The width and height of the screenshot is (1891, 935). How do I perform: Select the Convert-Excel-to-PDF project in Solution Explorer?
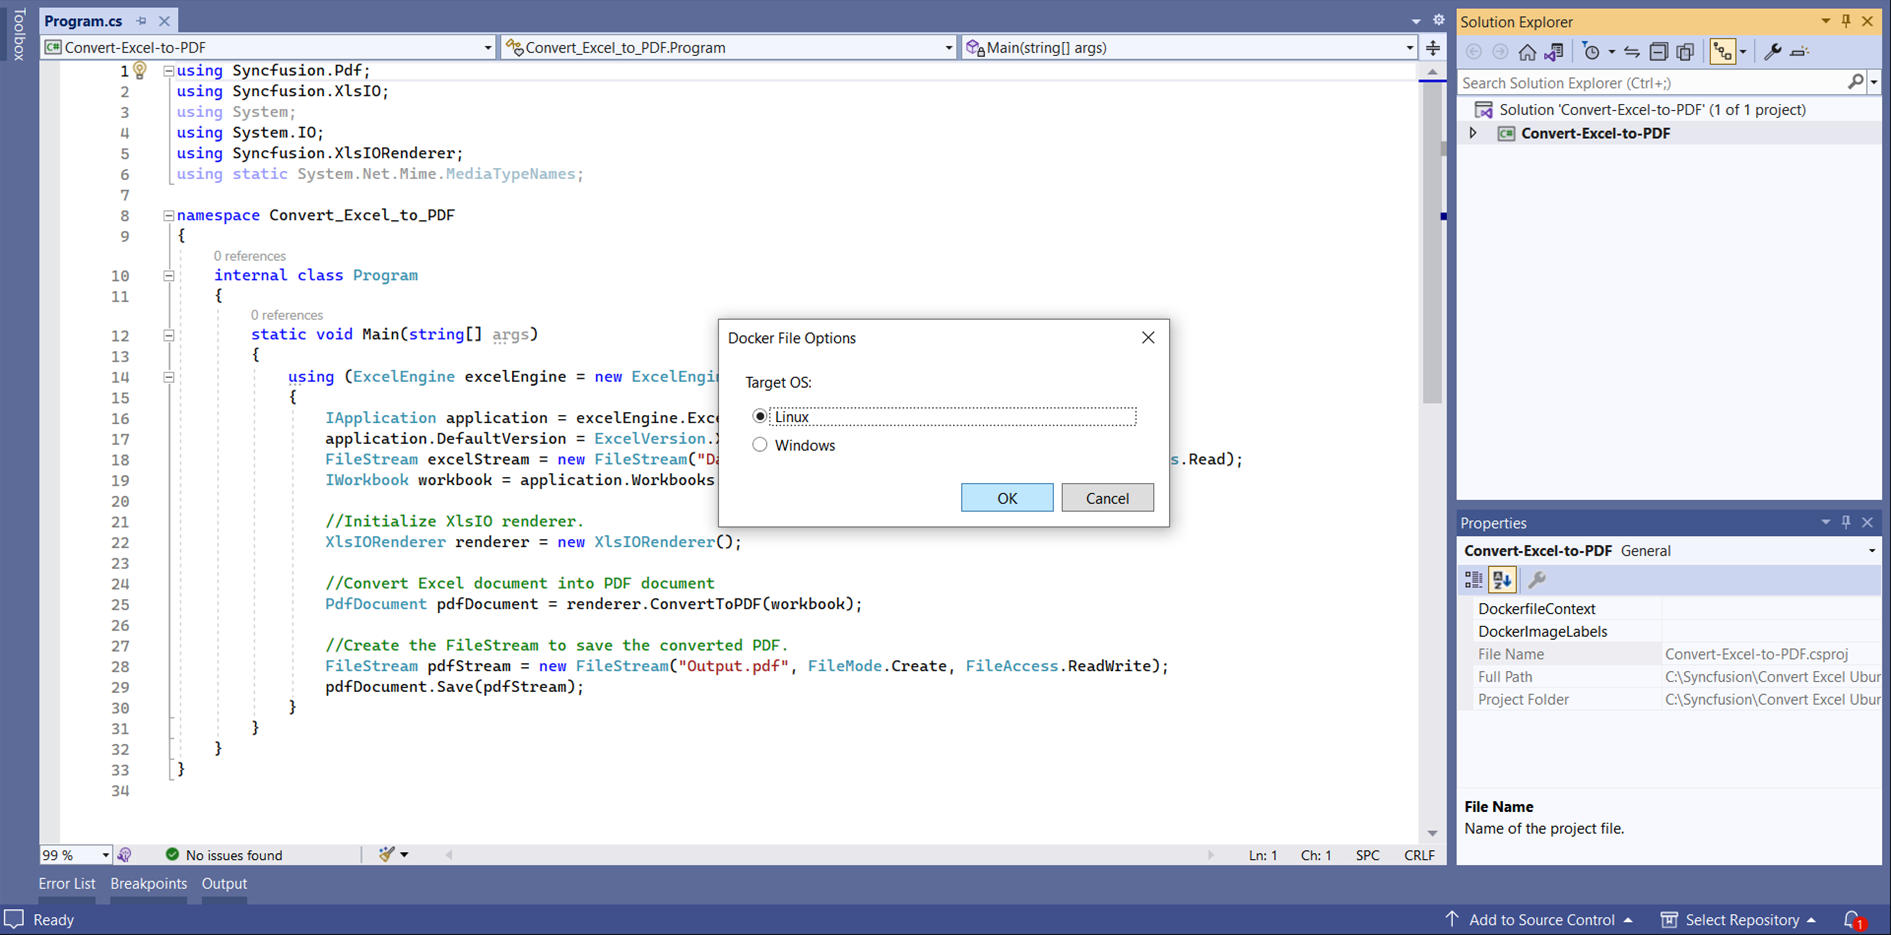pyautogui.click(x=1595, y=133)
